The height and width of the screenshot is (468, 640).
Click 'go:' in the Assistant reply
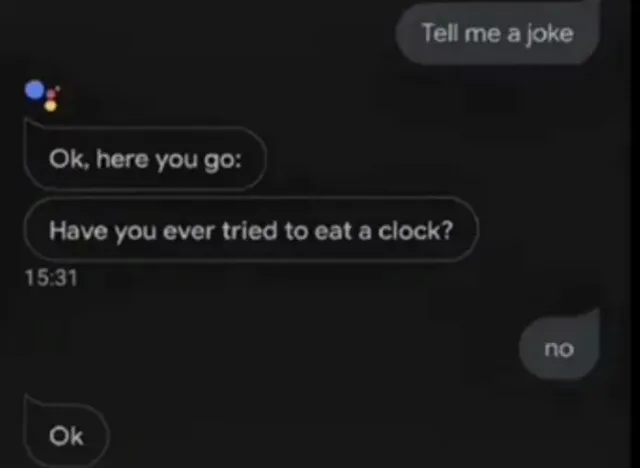coord(223,160)
